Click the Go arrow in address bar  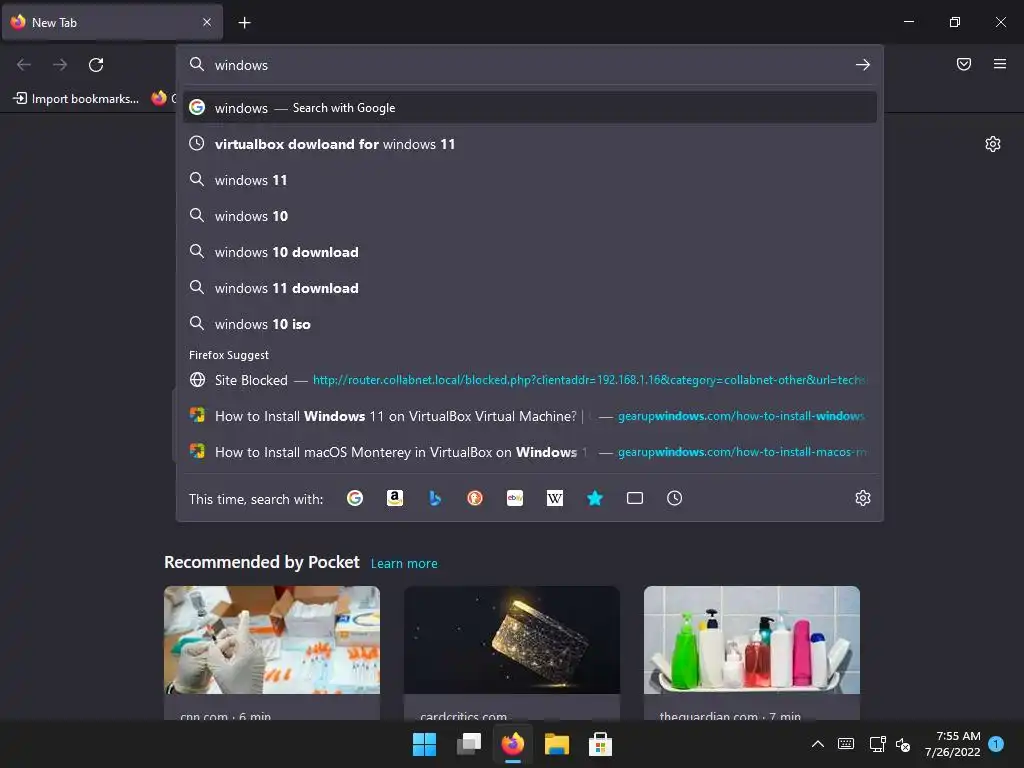[863, 65]
